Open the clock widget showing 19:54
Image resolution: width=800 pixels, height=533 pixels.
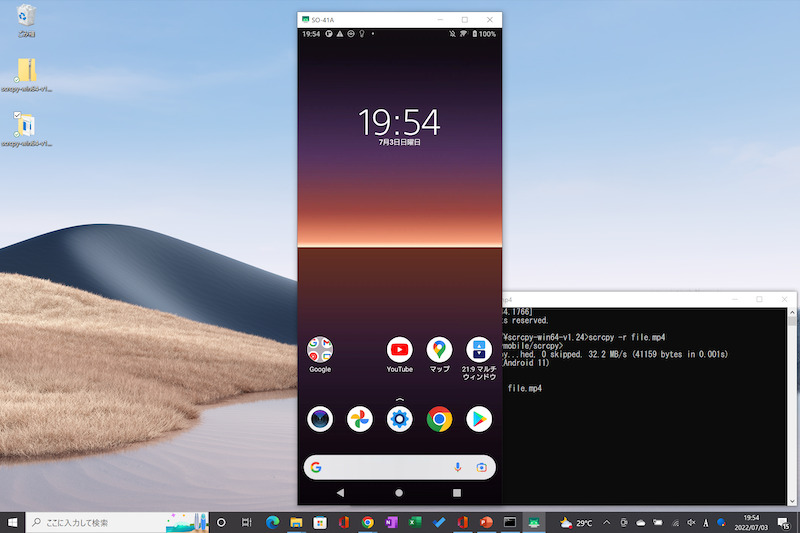click(399, 124)
